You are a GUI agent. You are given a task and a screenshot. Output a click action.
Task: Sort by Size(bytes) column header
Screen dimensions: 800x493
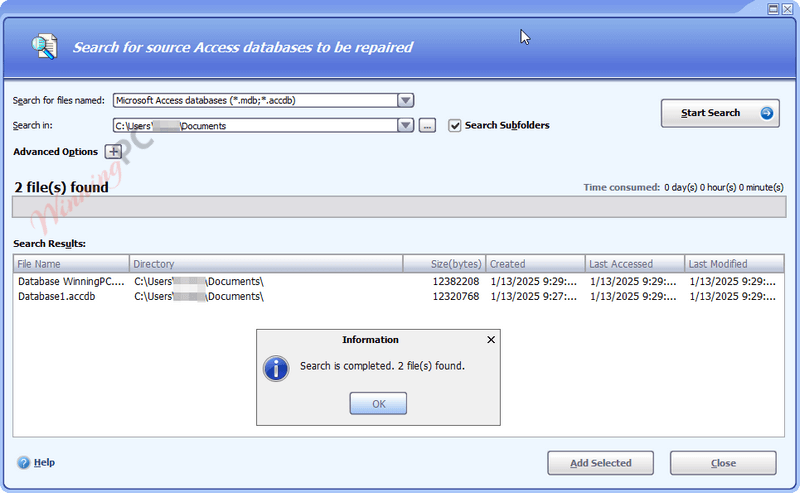tap(444, 264)
